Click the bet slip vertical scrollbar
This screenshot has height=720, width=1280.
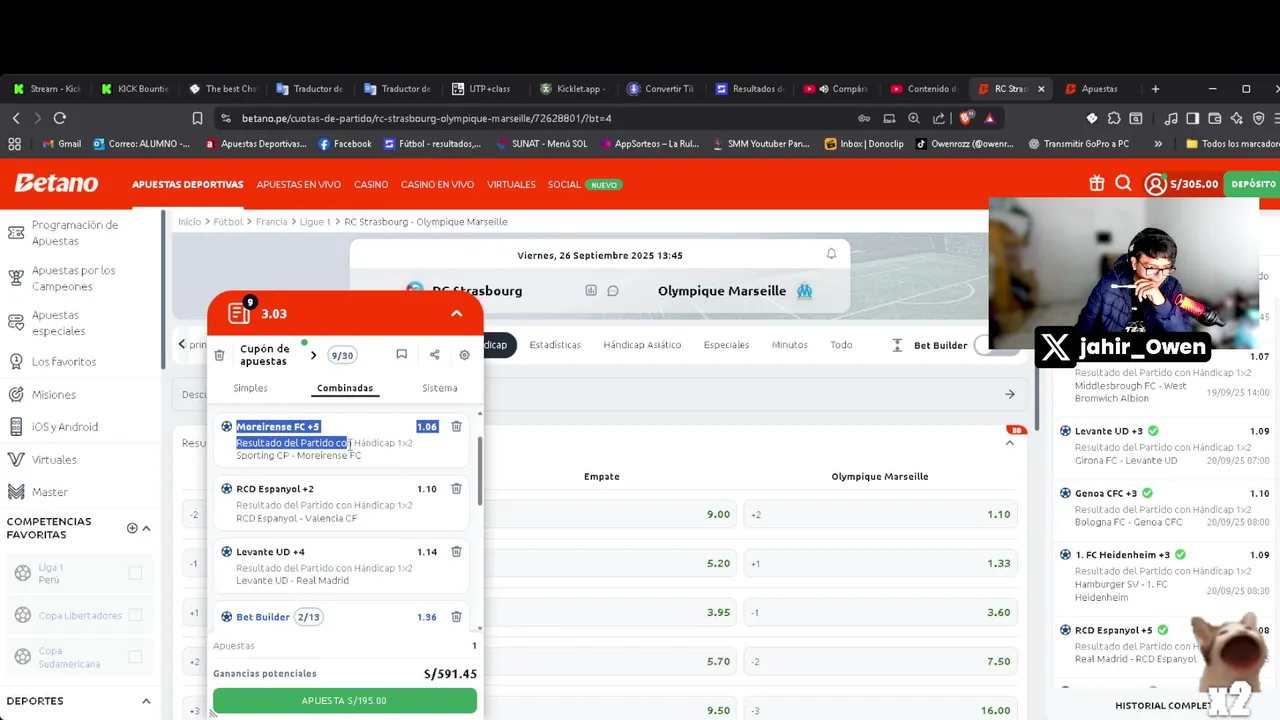click(x=480, y=470)
